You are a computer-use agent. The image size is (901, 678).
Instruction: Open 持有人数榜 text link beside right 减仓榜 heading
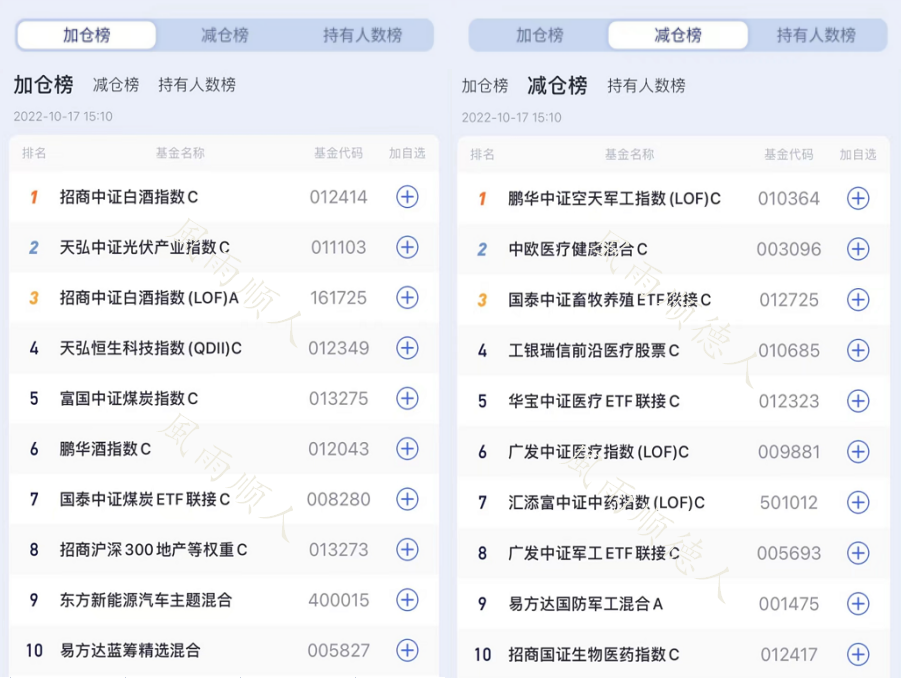(646, 86)
